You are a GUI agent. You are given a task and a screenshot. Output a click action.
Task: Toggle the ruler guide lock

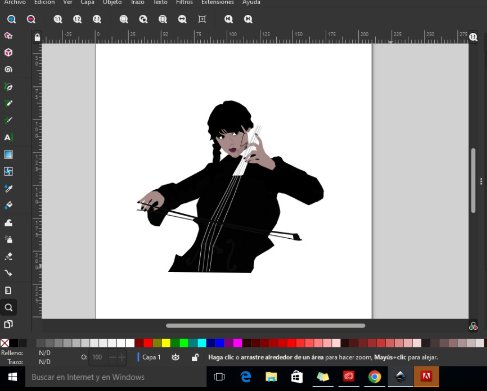coord(37,37)
